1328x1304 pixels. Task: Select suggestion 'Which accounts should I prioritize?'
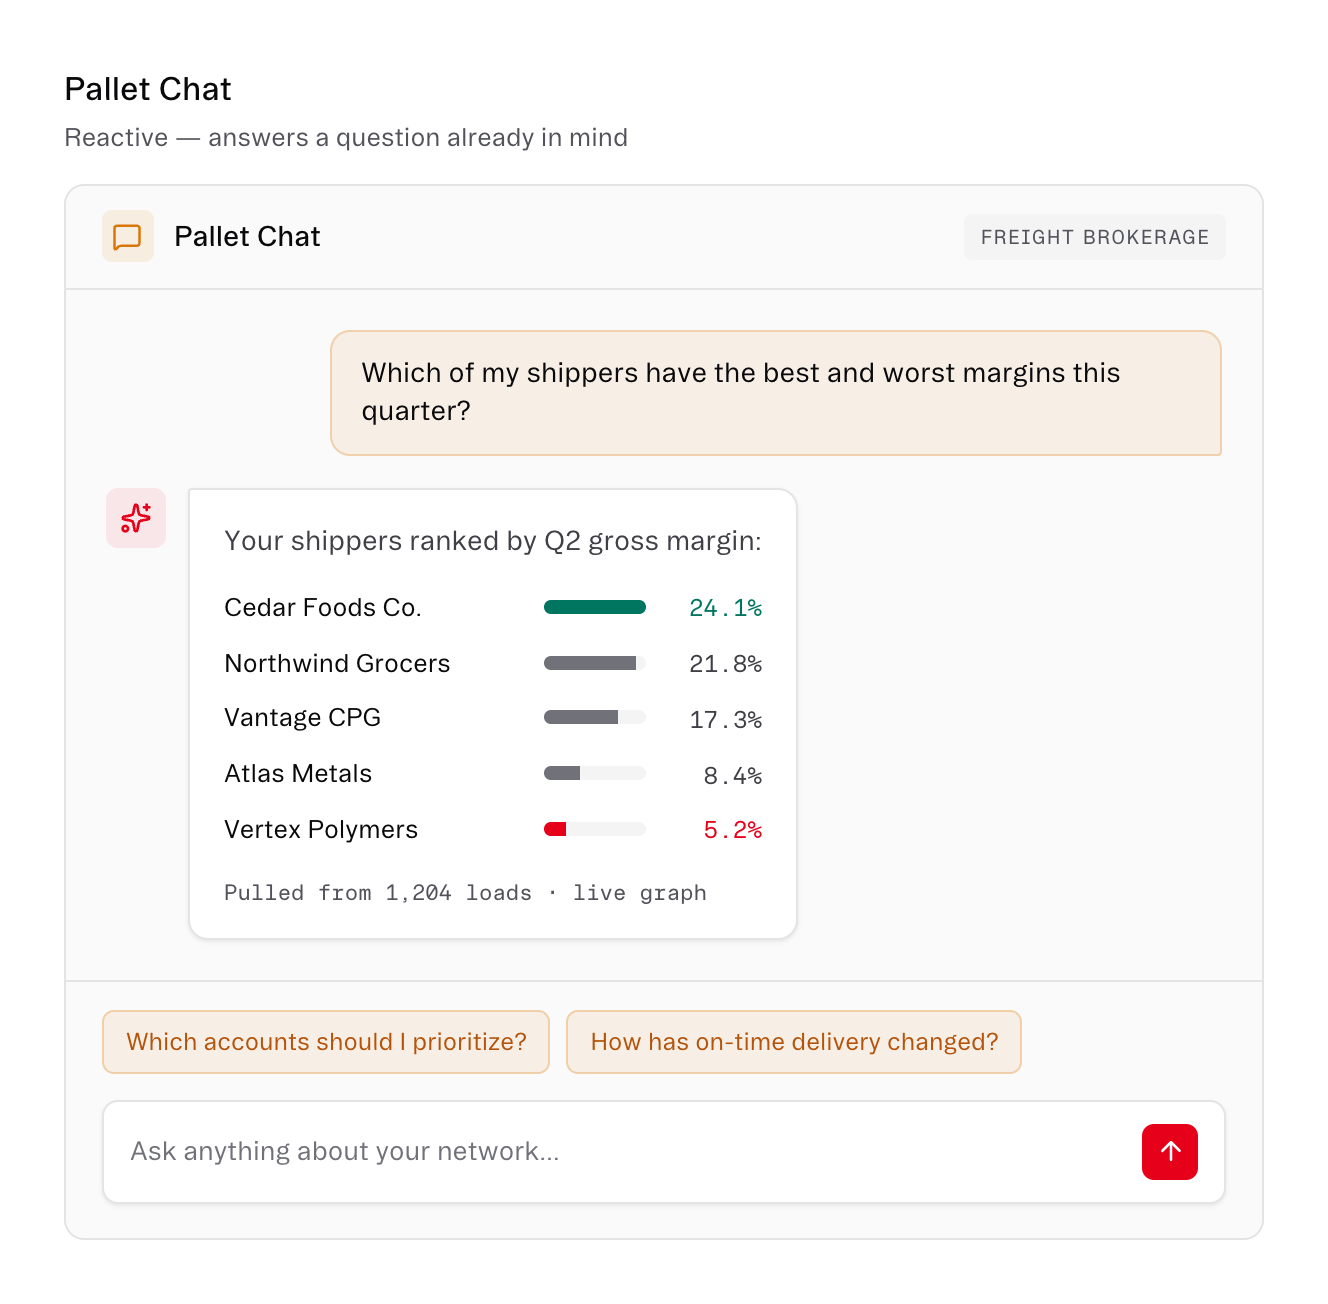click(326, 1042)
